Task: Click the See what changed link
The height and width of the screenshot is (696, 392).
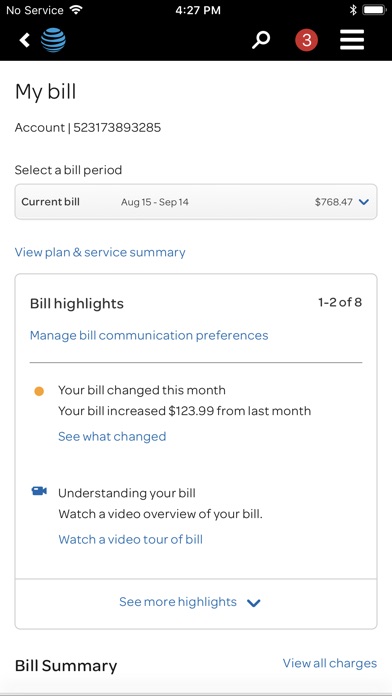Action: 112,436
